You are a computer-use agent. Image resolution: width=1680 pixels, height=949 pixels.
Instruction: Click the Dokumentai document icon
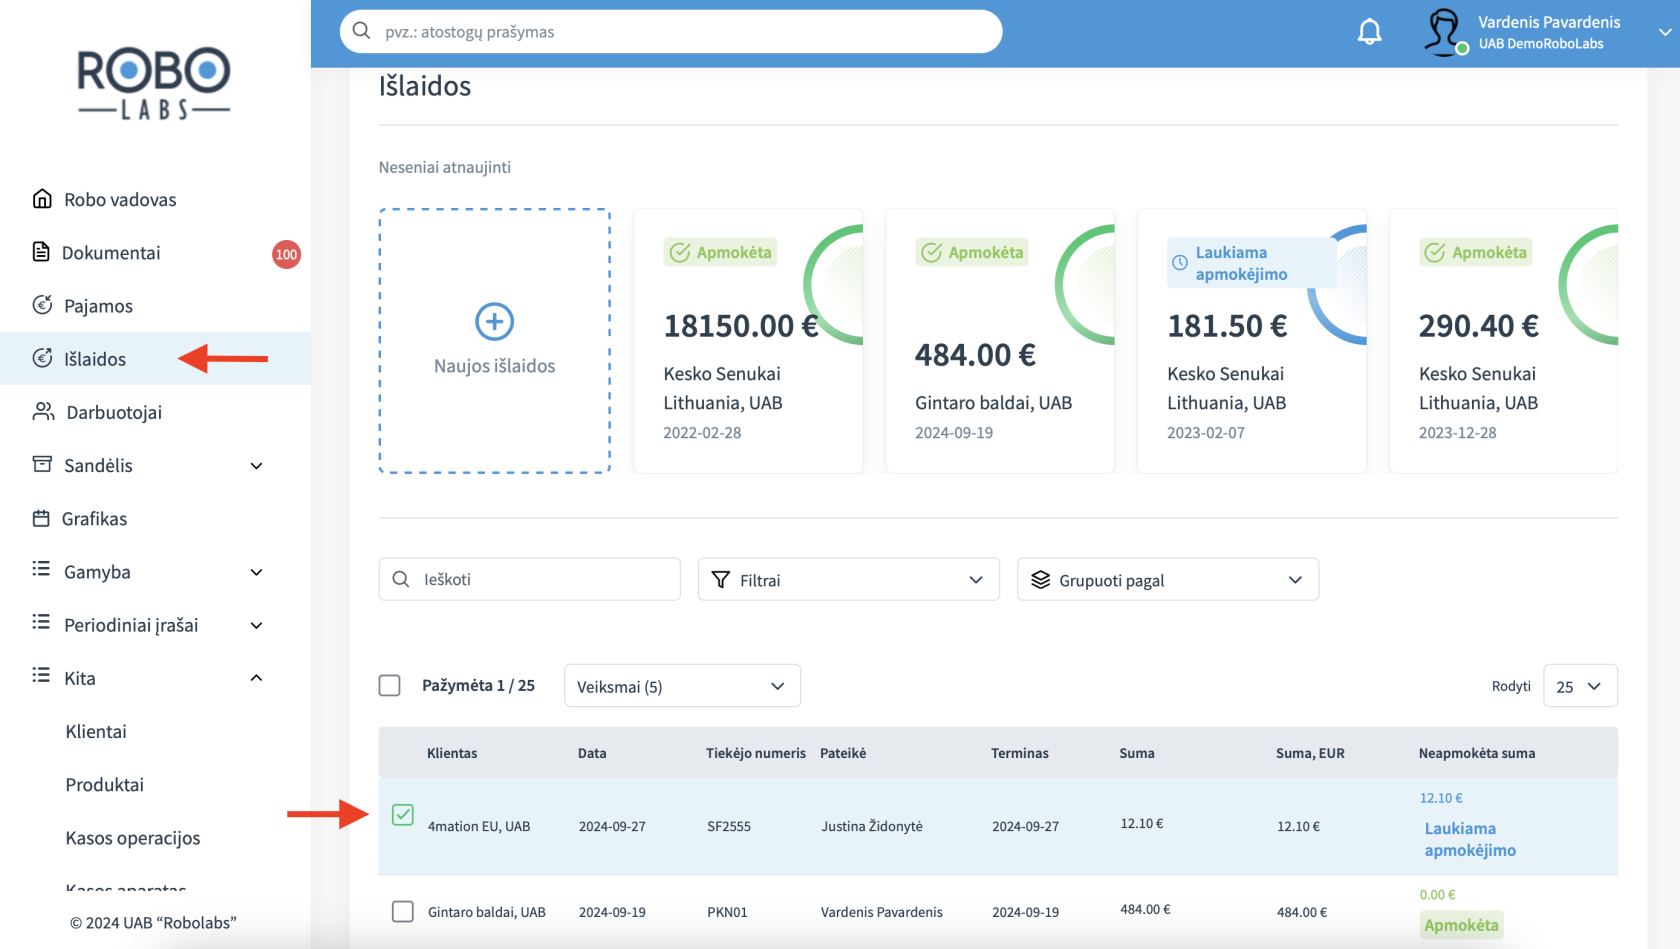click(x=41, y=251)
